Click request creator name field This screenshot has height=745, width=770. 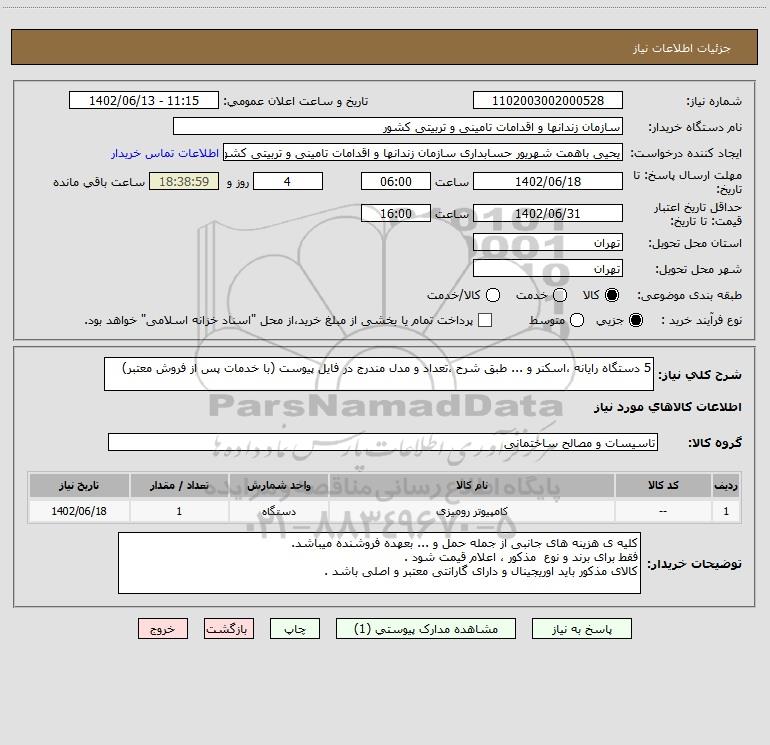[x=423, y=152]
